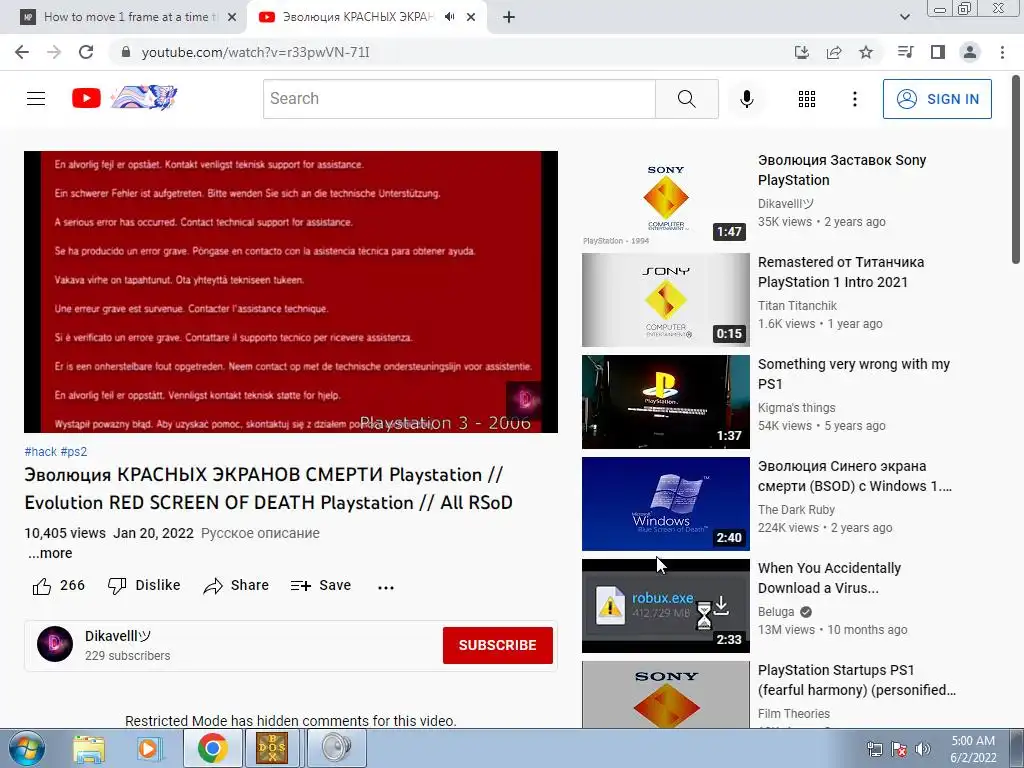
Task: Open system tray volume icon
Action: click(923, 749)
